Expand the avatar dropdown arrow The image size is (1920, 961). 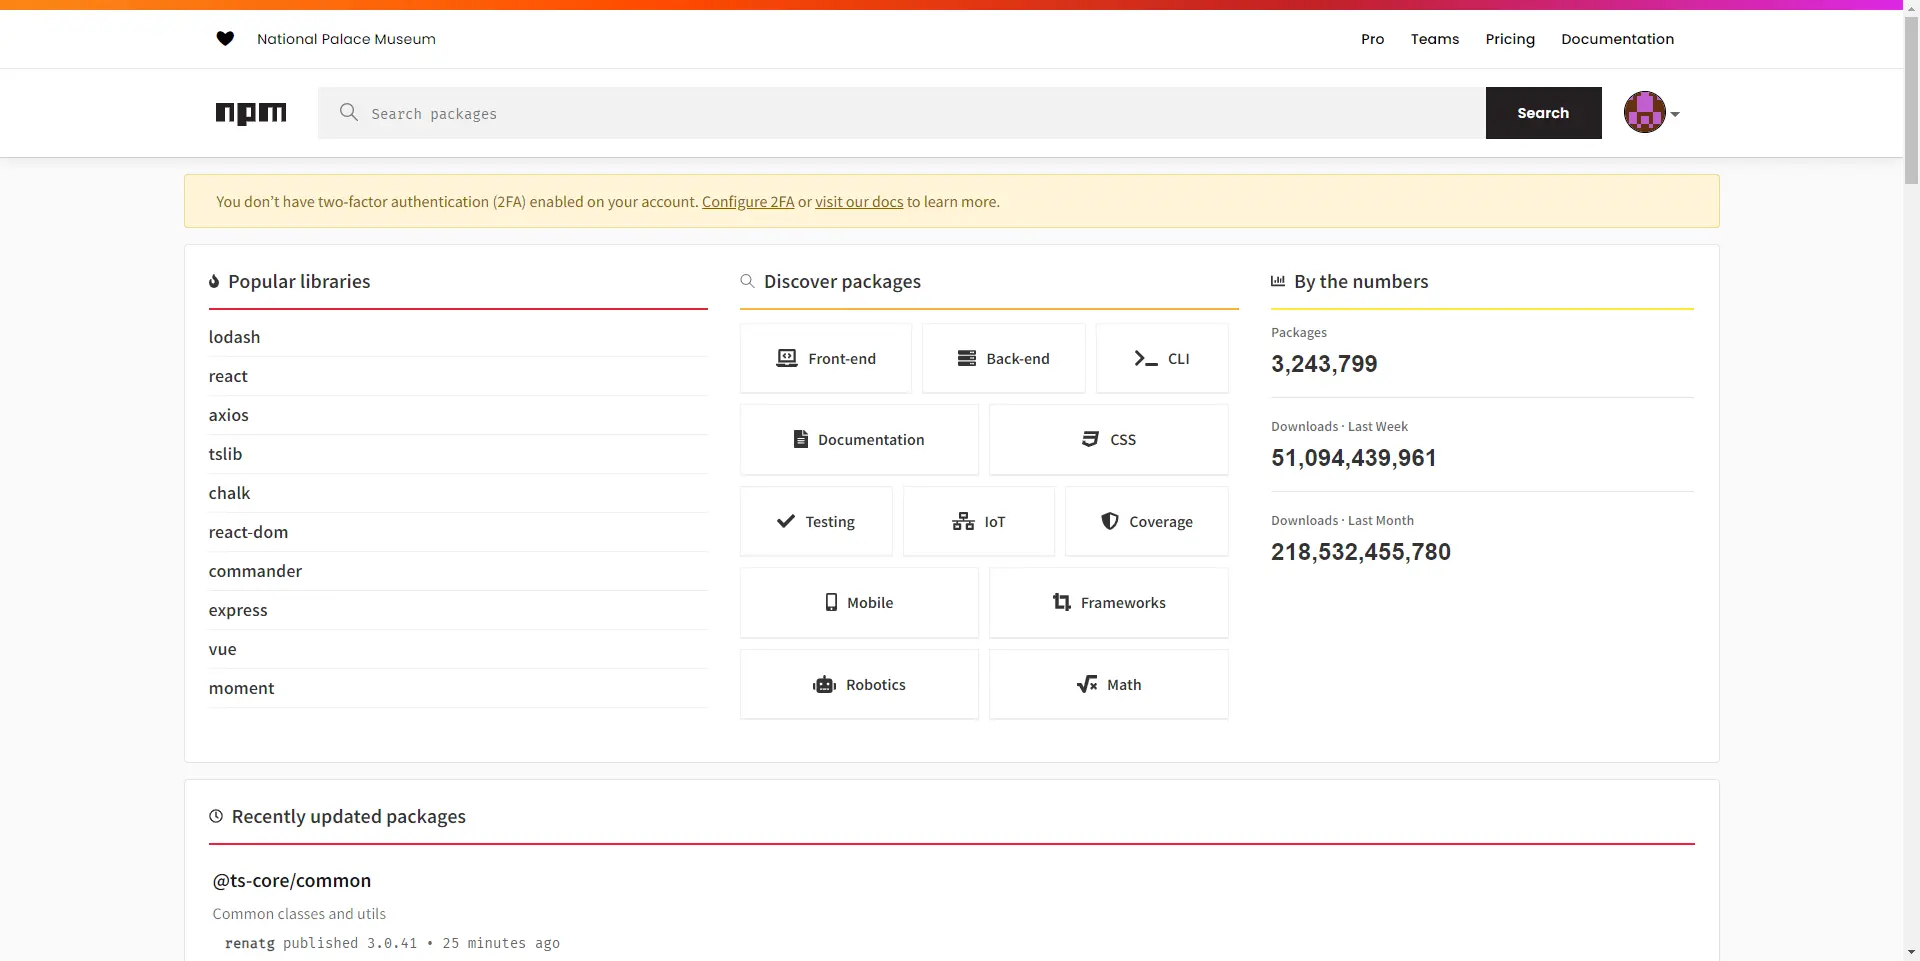pyautogui.click(x=1675, y=114)
